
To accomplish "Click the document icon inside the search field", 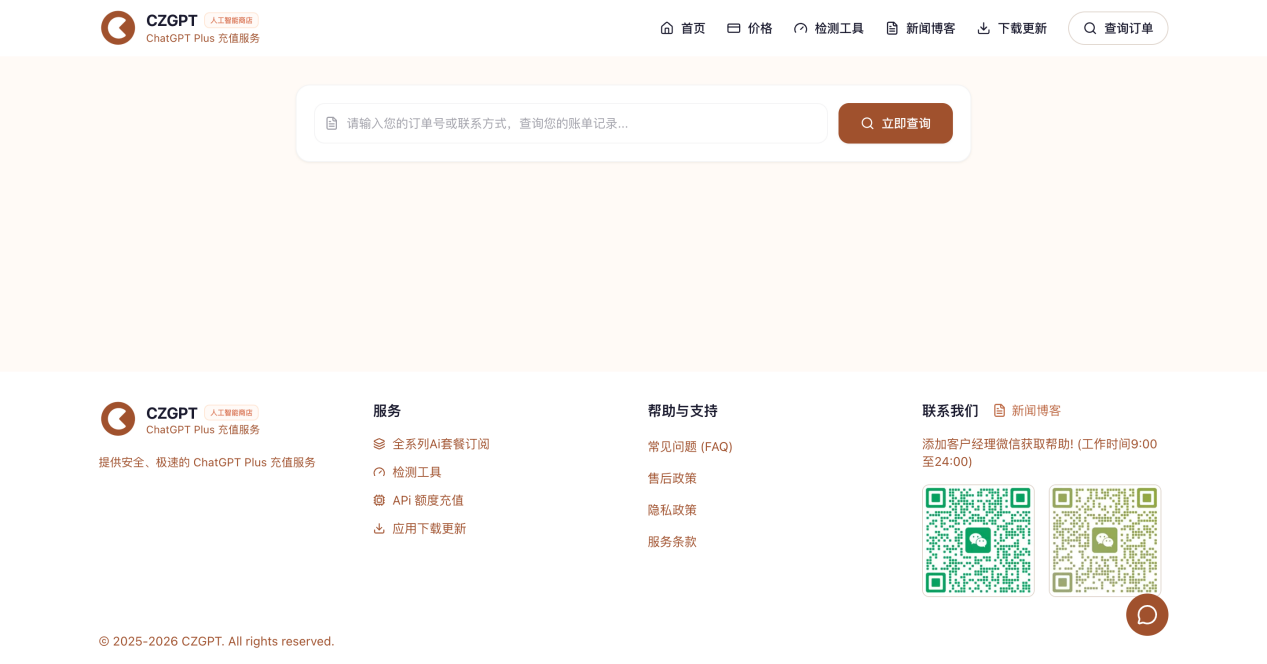I will pyautogui.click(x=332, y=123).
